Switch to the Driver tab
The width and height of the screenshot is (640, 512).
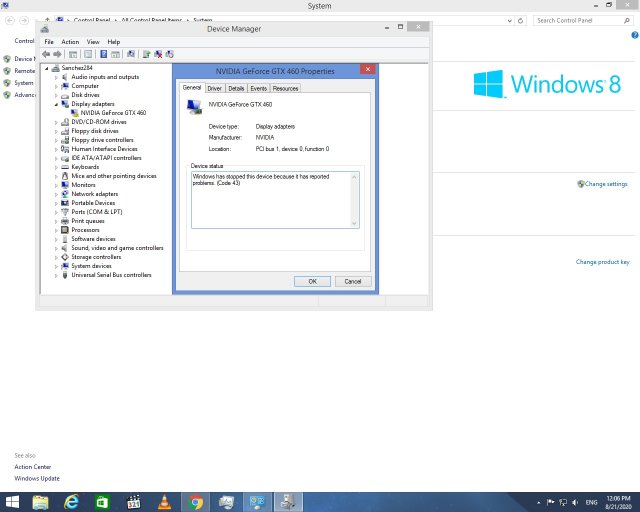point(214,89)
